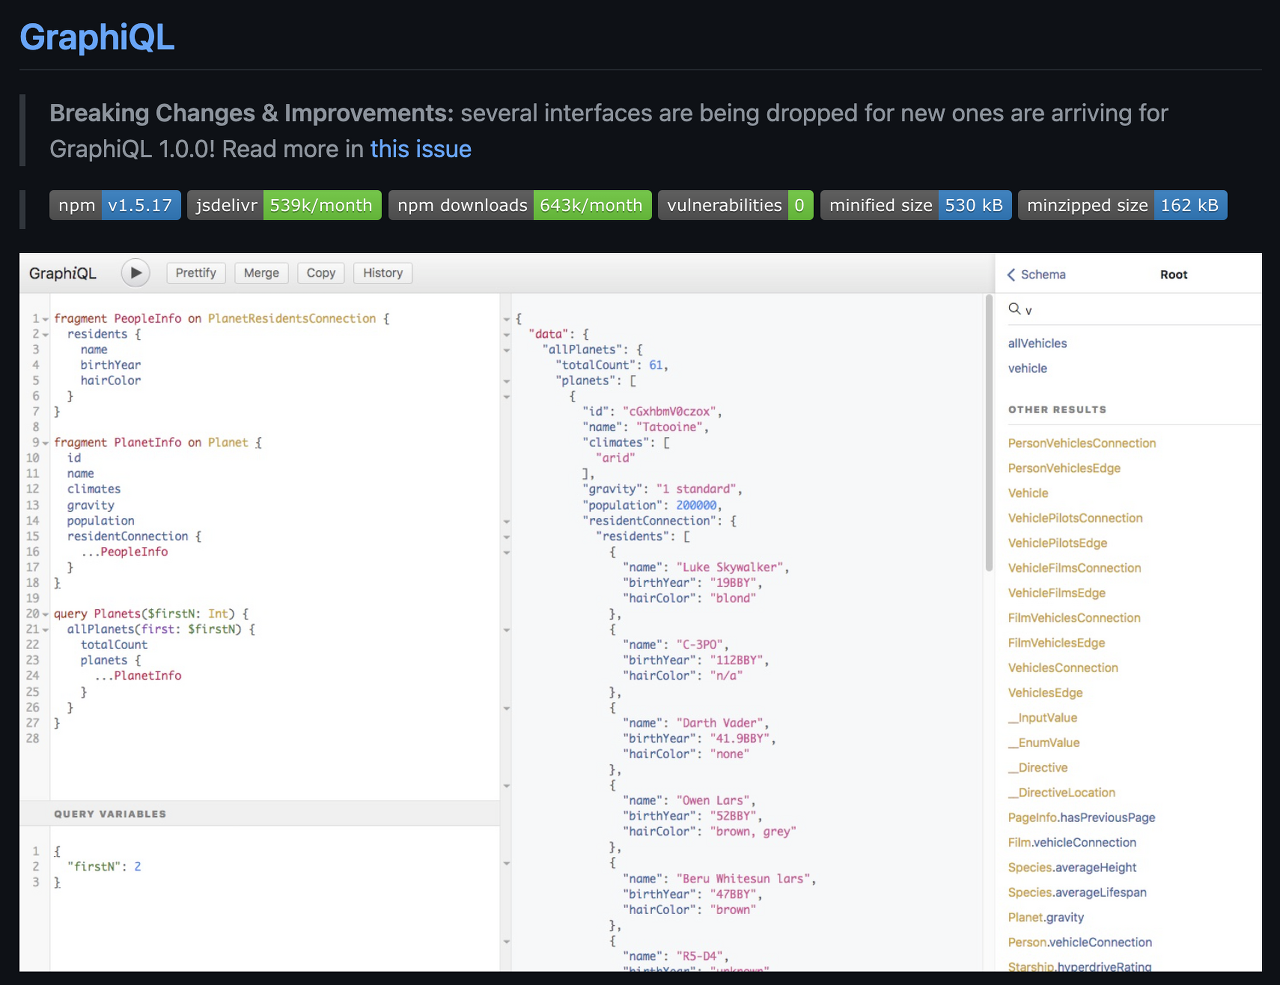Open 'this issue' link
The width and height of the screenshot is (1280, 985).
(x=421, y=149)
